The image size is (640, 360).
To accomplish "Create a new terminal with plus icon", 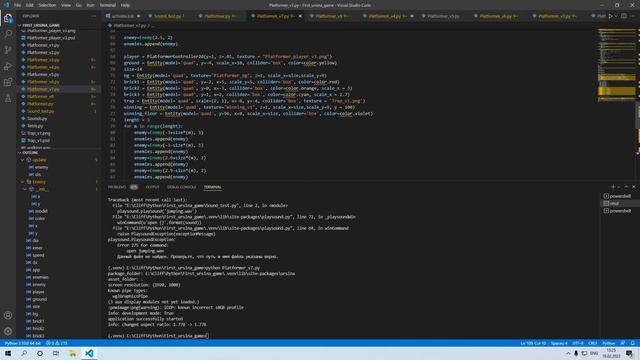I will click(613, 187).
